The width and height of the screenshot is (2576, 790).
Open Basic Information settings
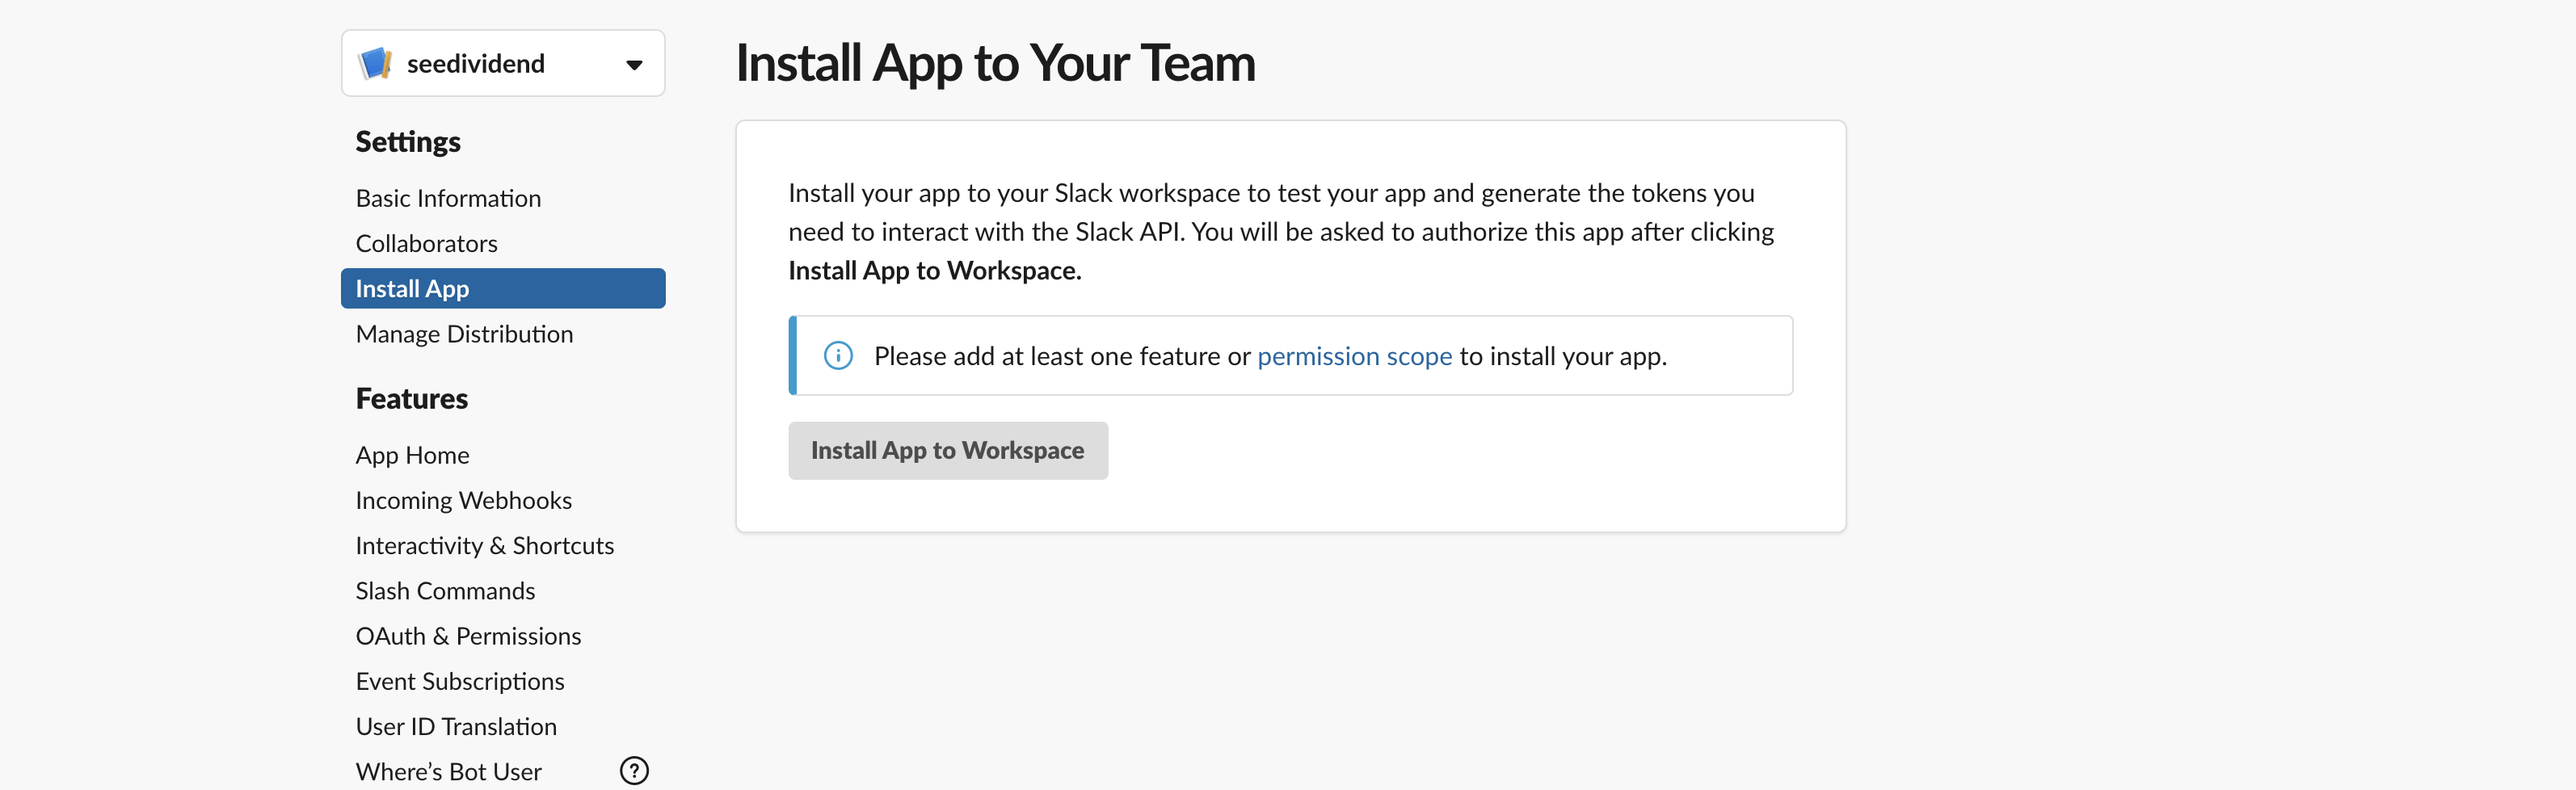pyautogui.click(x=448, y=198)
